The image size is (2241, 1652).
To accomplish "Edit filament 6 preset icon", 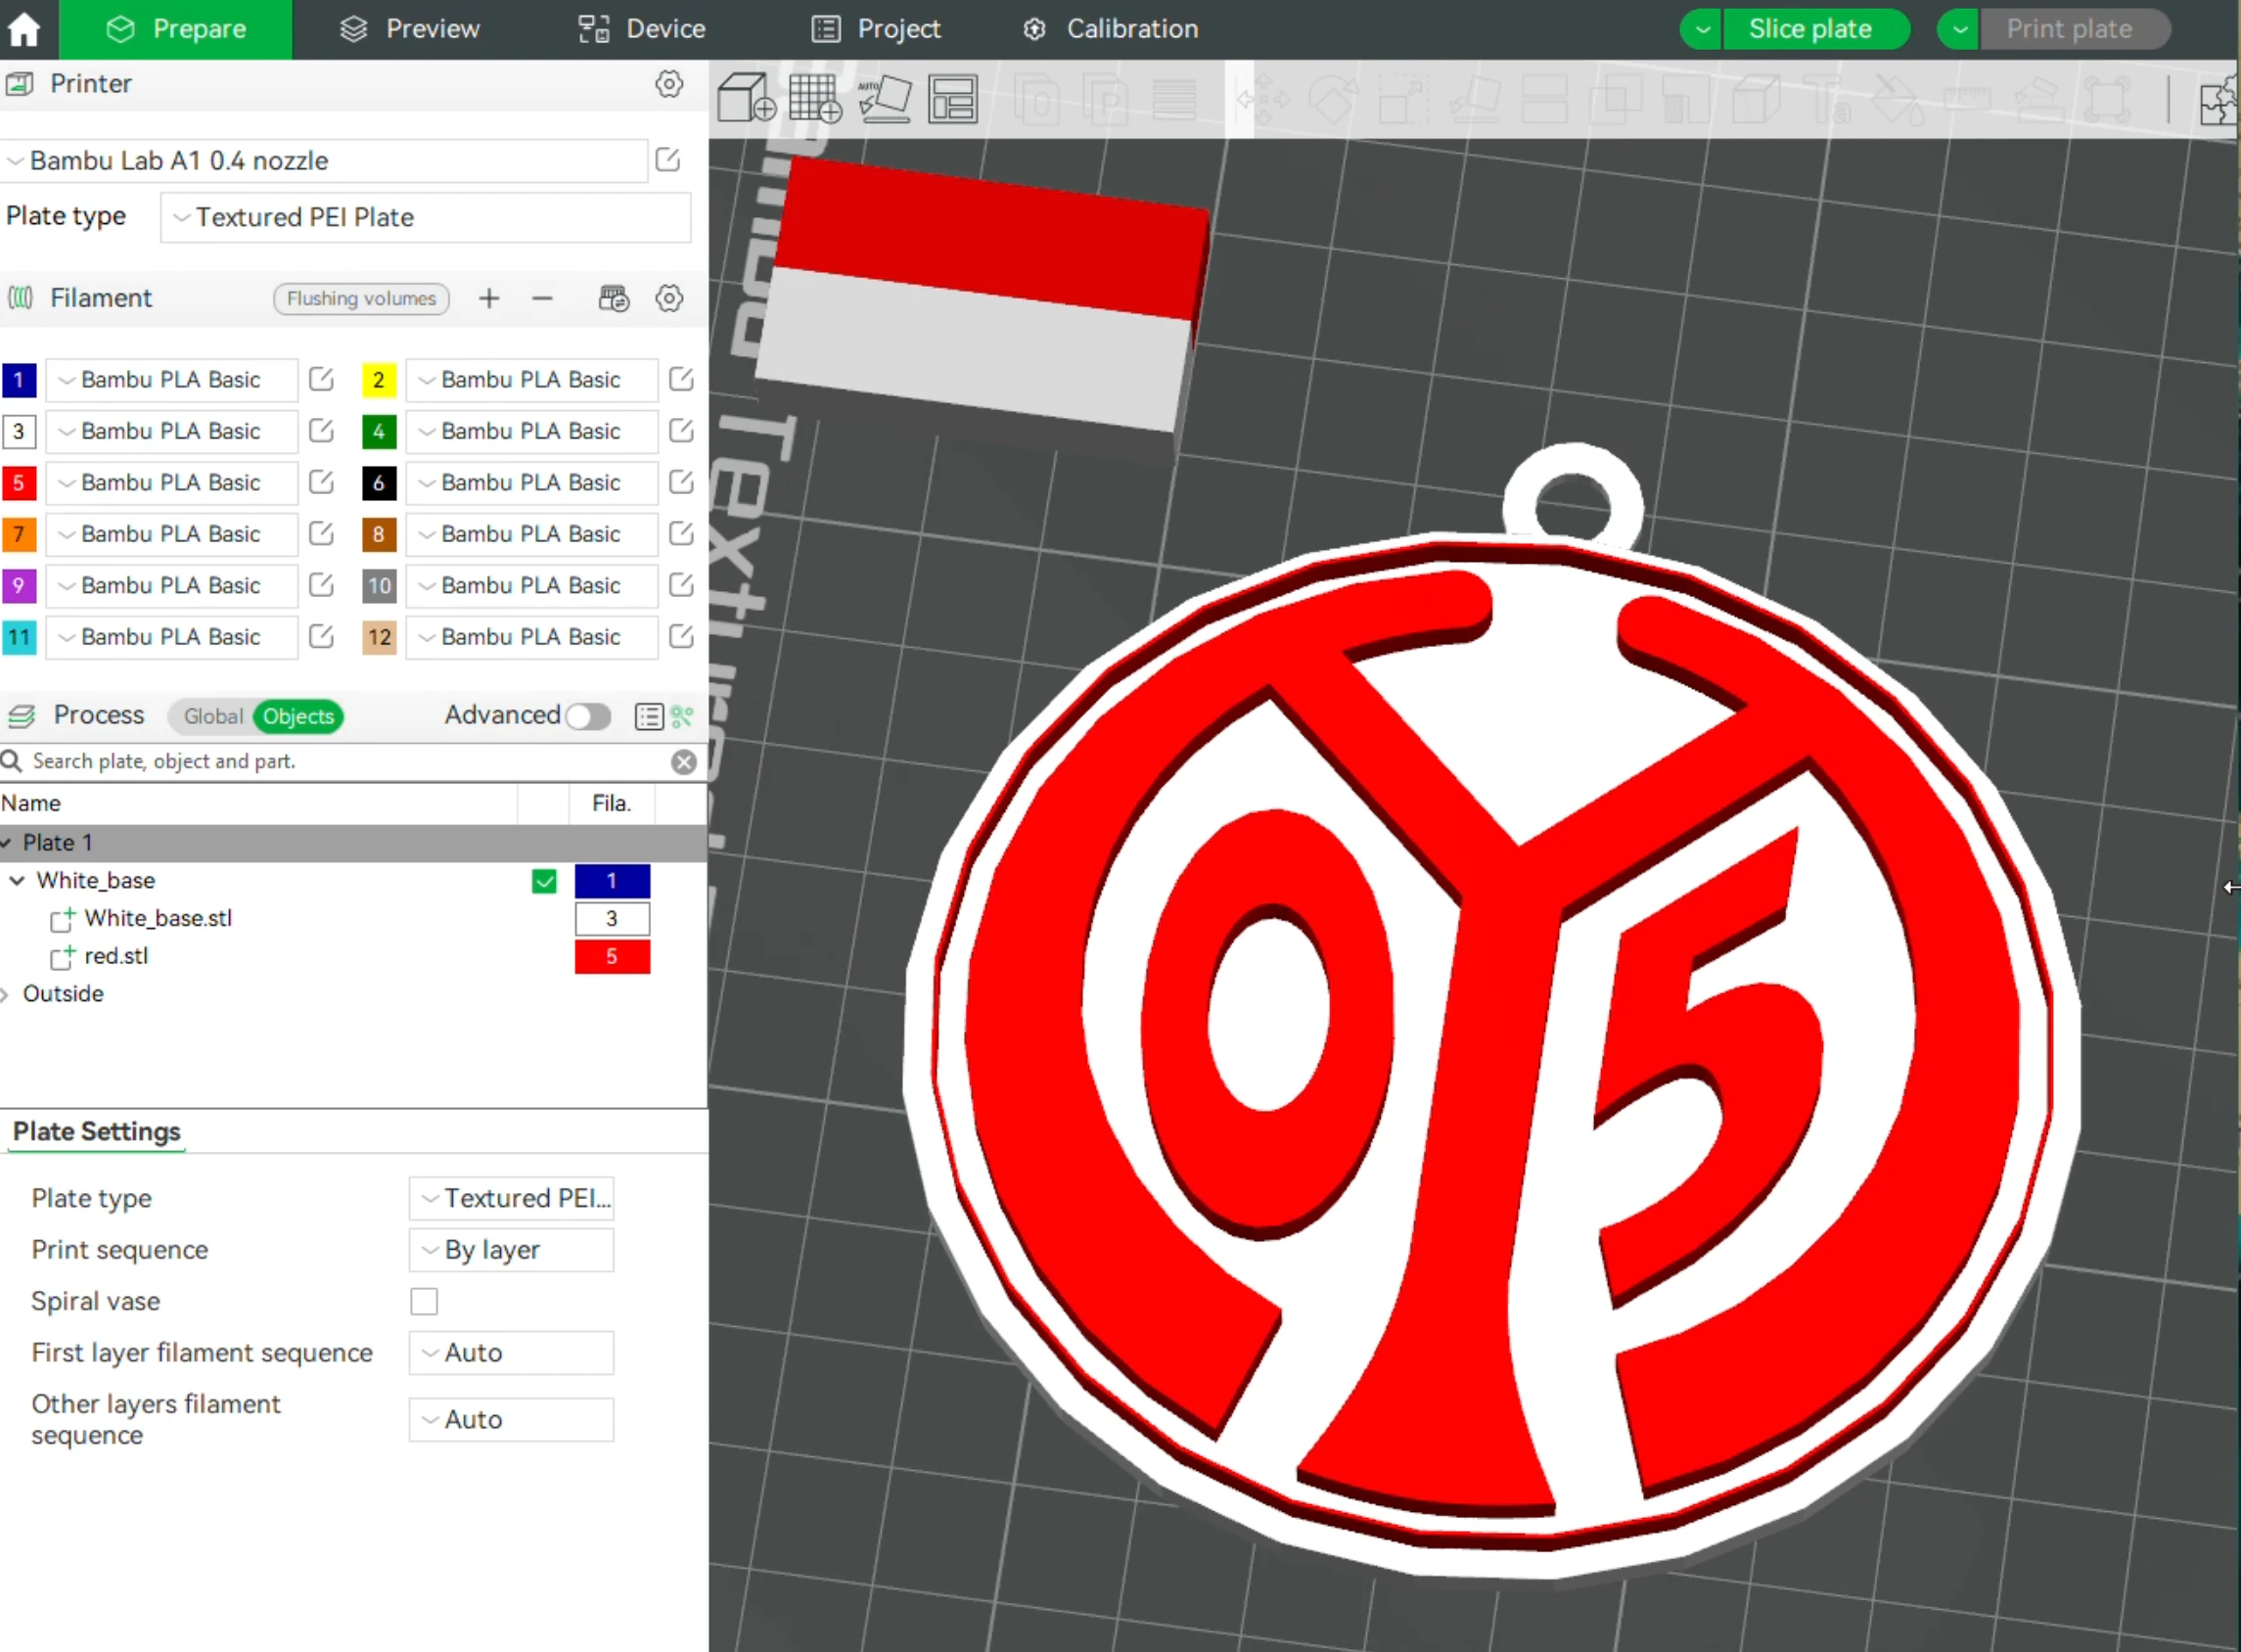I will point(681,483).
